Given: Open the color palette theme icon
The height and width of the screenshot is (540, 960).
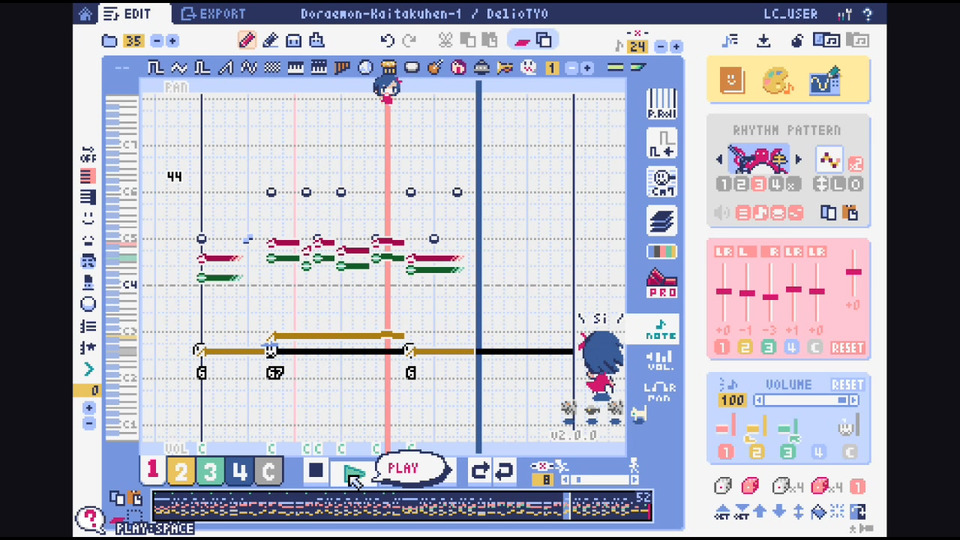Looking at the screenshot, I should click(778, 80).
